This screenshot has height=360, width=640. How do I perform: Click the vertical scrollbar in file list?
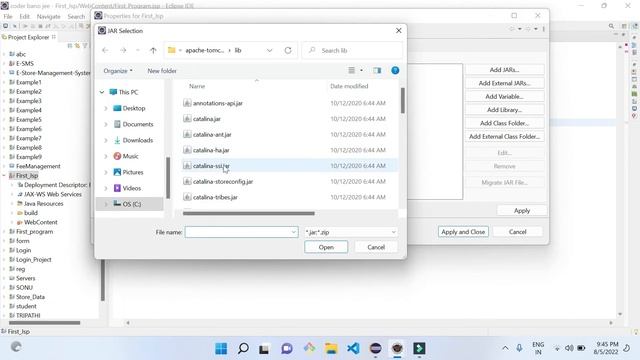click(x=402, y=100)
